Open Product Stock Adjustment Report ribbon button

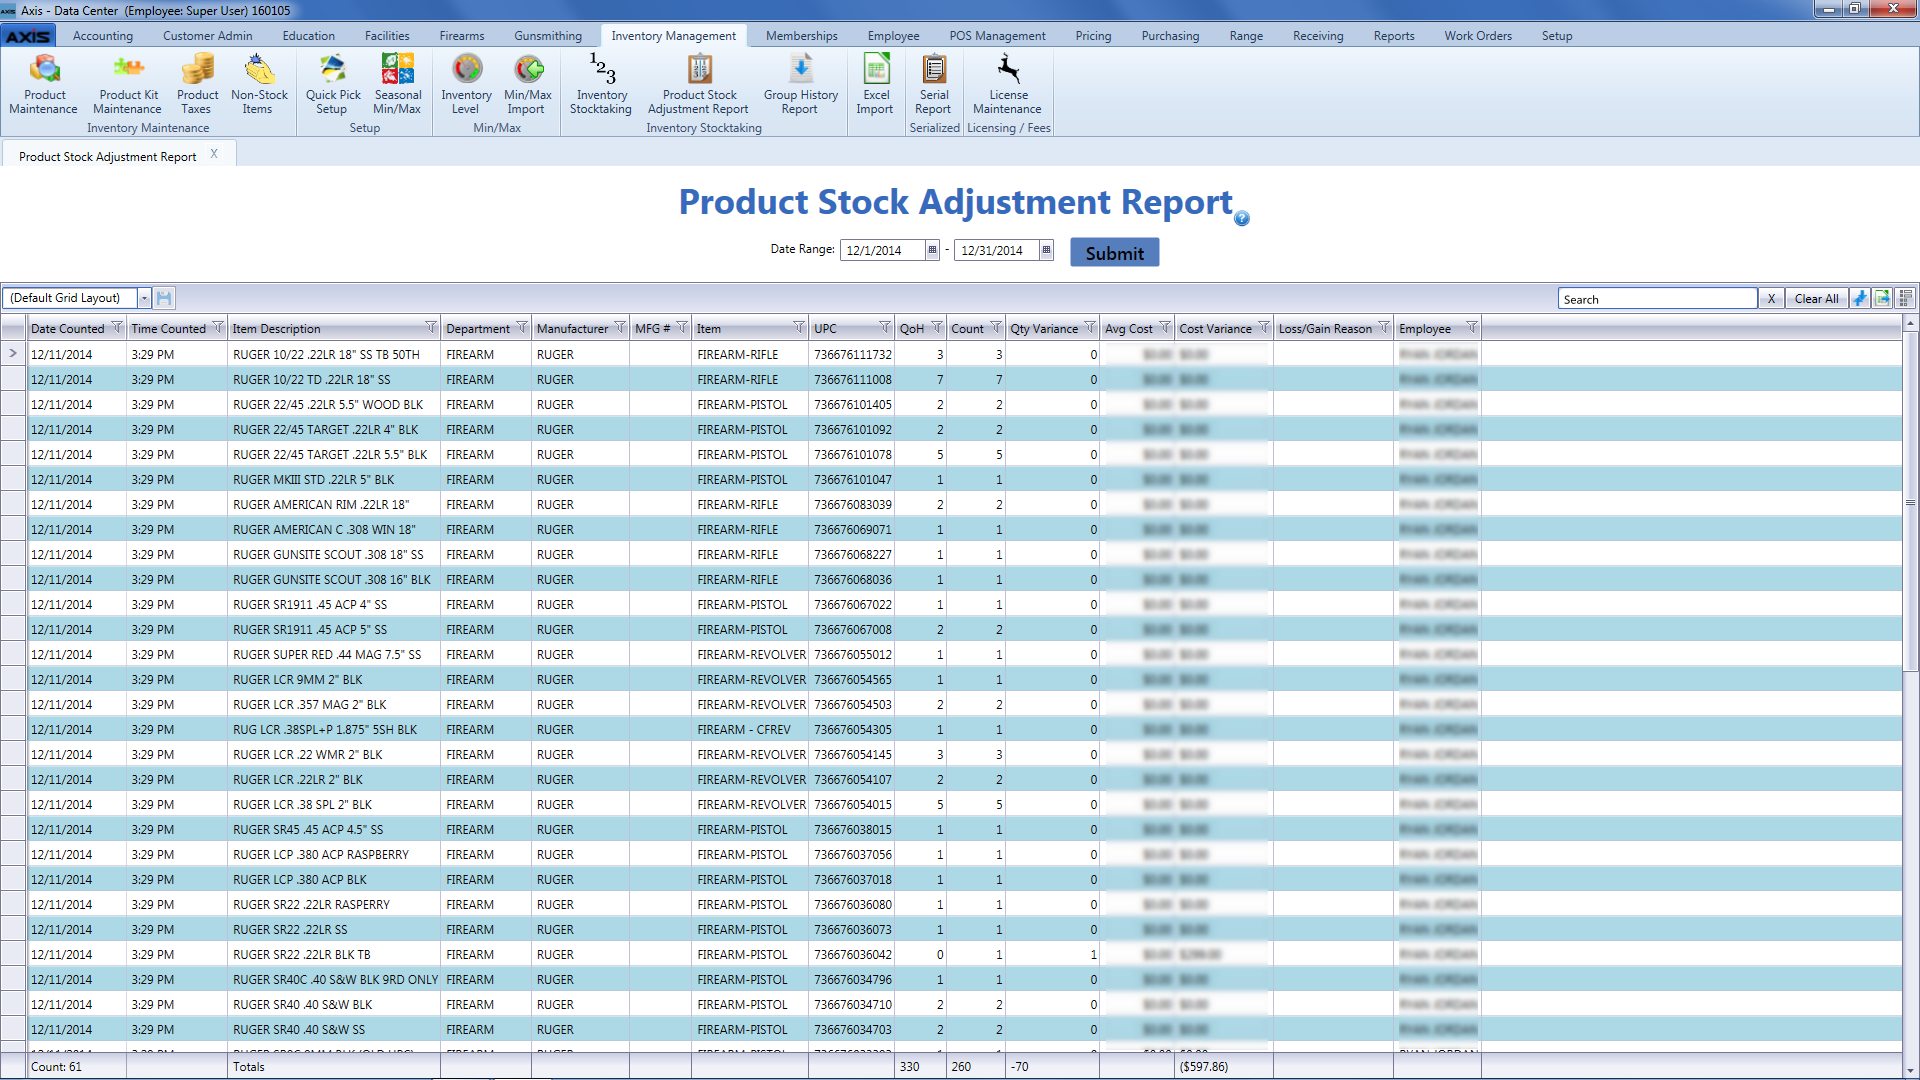pos(698,84)
